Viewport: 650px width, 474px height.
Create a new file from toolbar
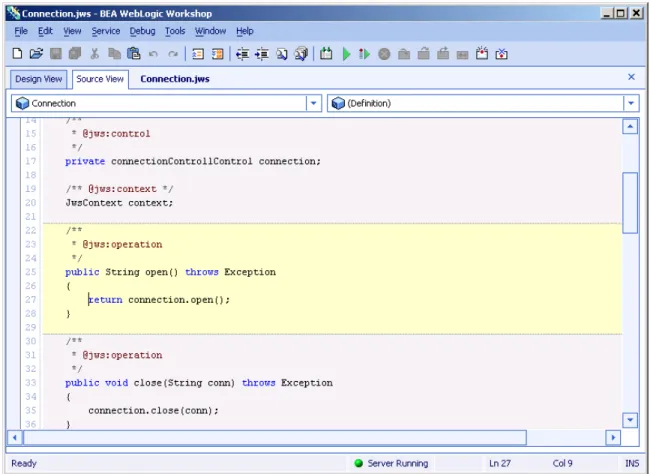click(x=17, y=53)
